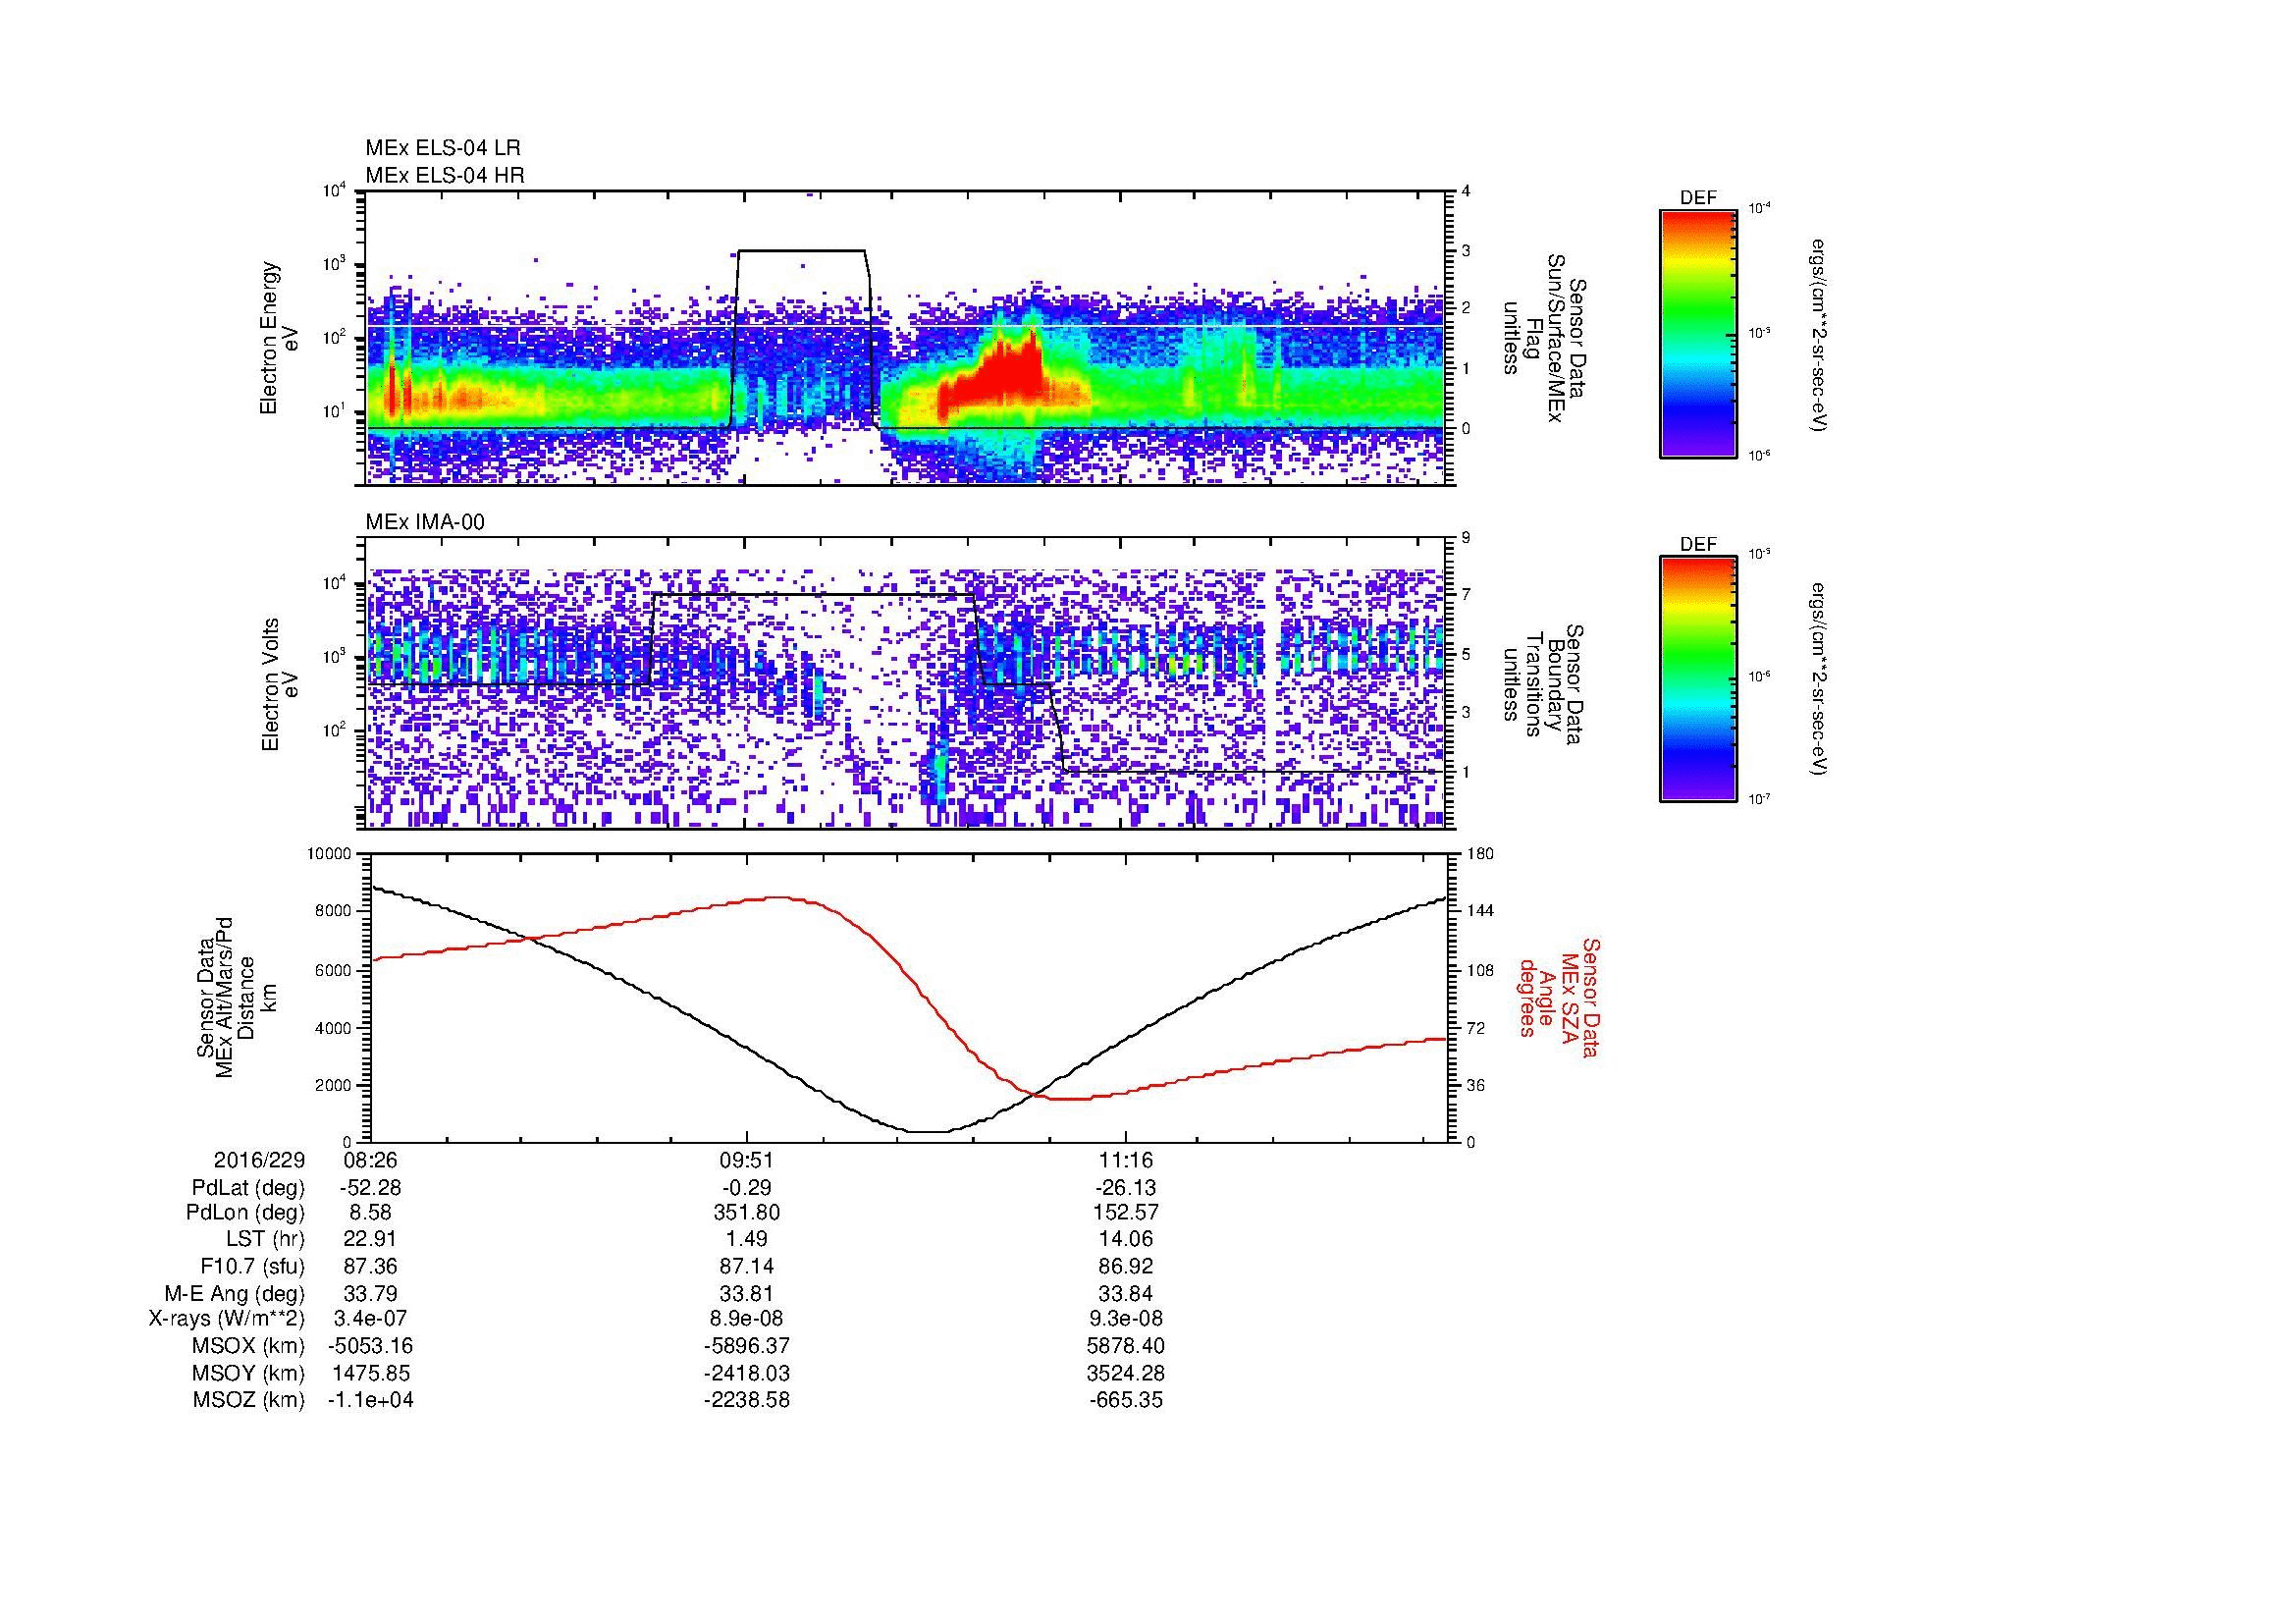Click the PdLat value '-26.13'
Screen dimensions: 2296x1623
click(1126, 1188)
